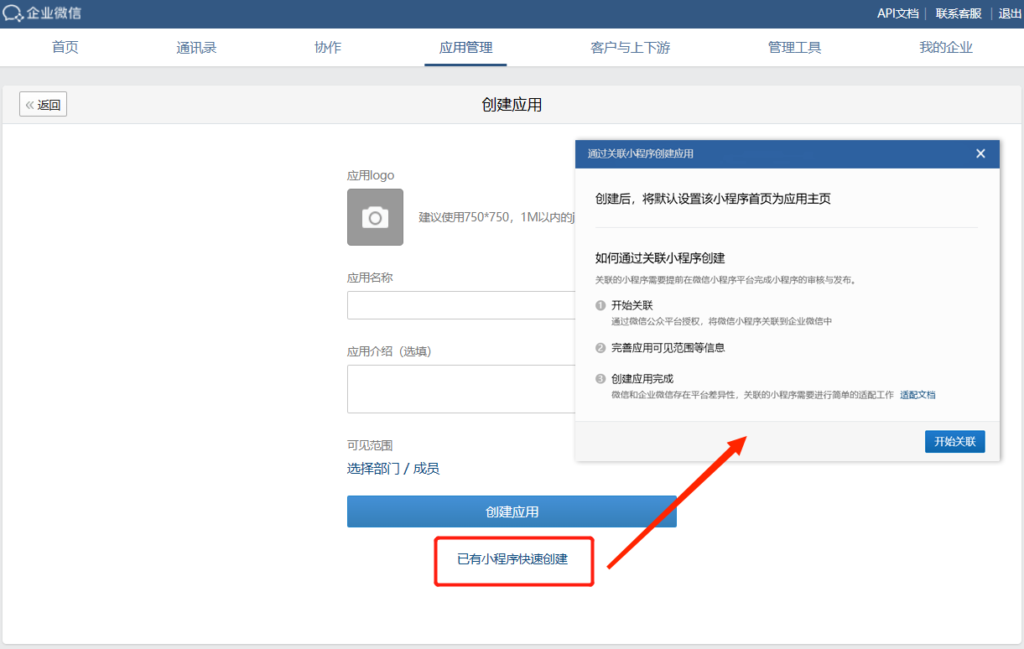This screenshot has height=649, width=1024.
Task: Open the 协作 tab
Action: point(327,47)
